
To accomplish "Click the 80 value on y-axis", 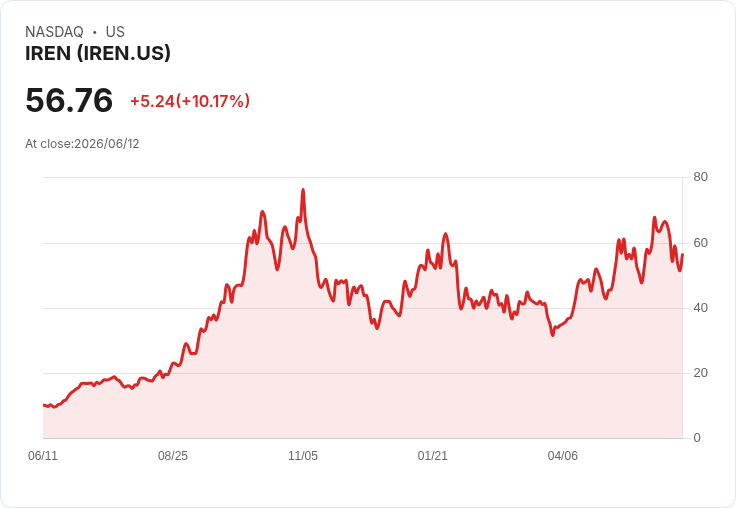I will click(x=700, y=177).
